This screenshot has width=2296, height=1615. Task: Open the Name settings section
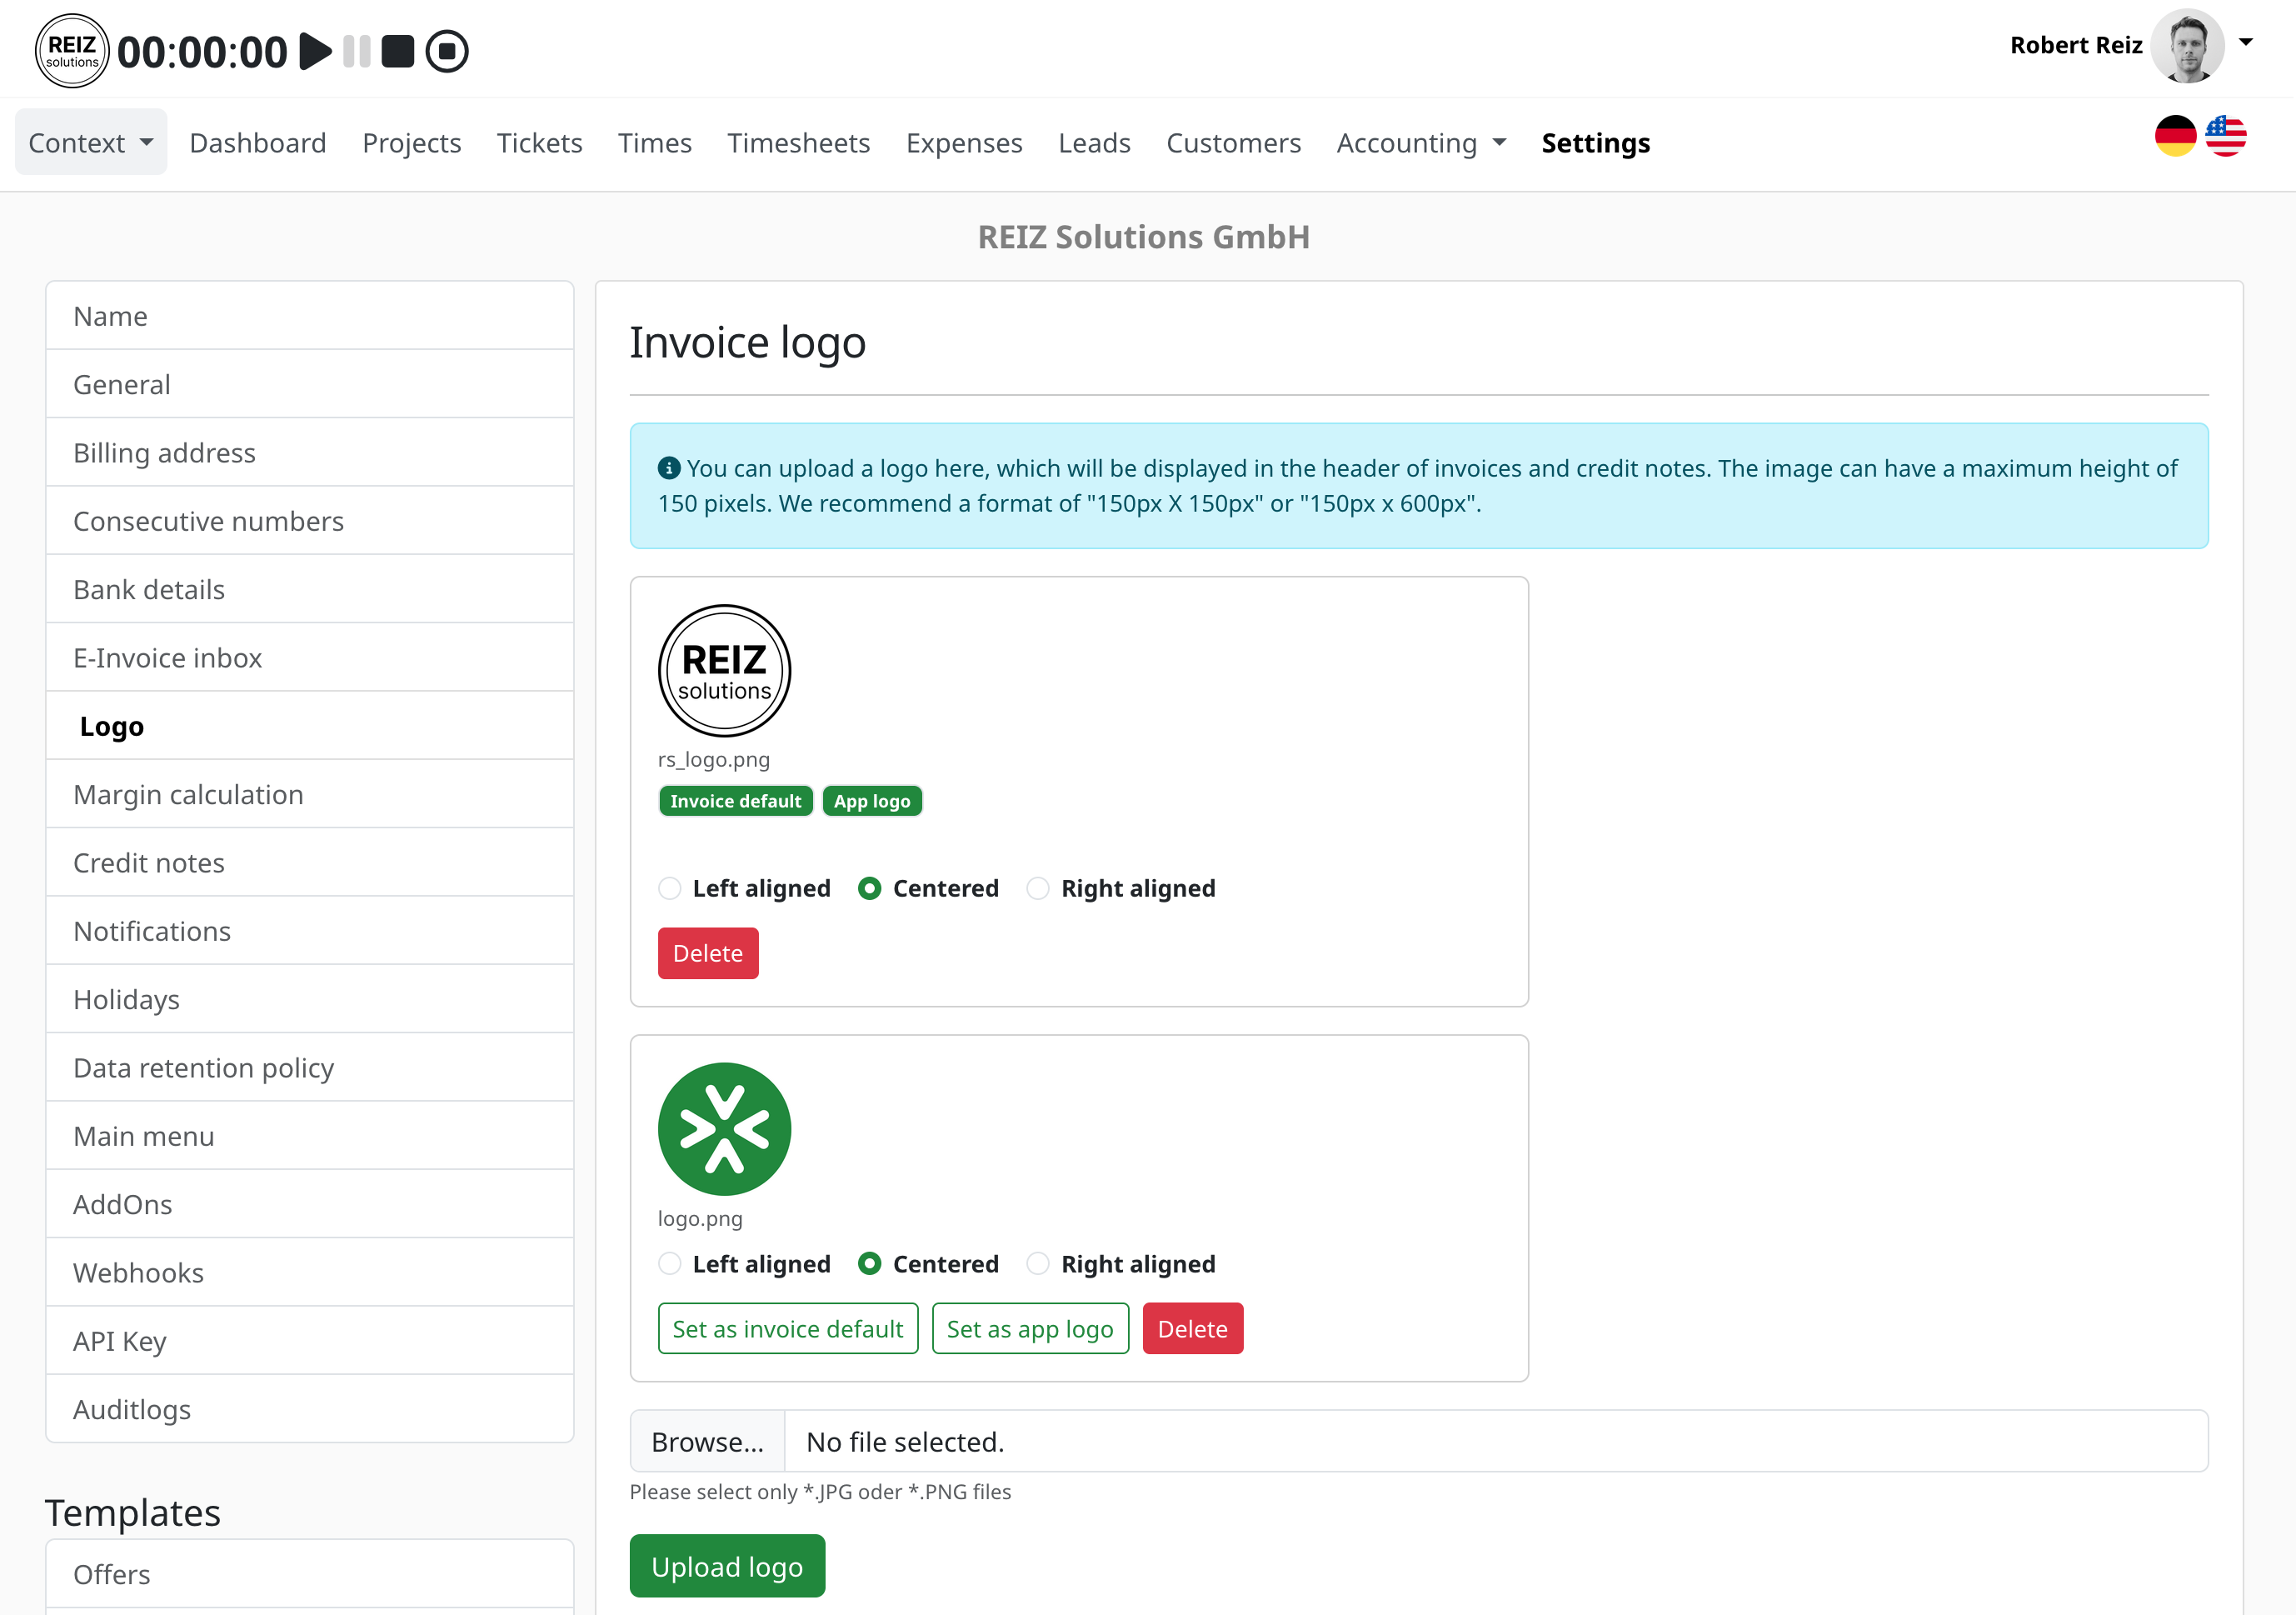point(310,316)
